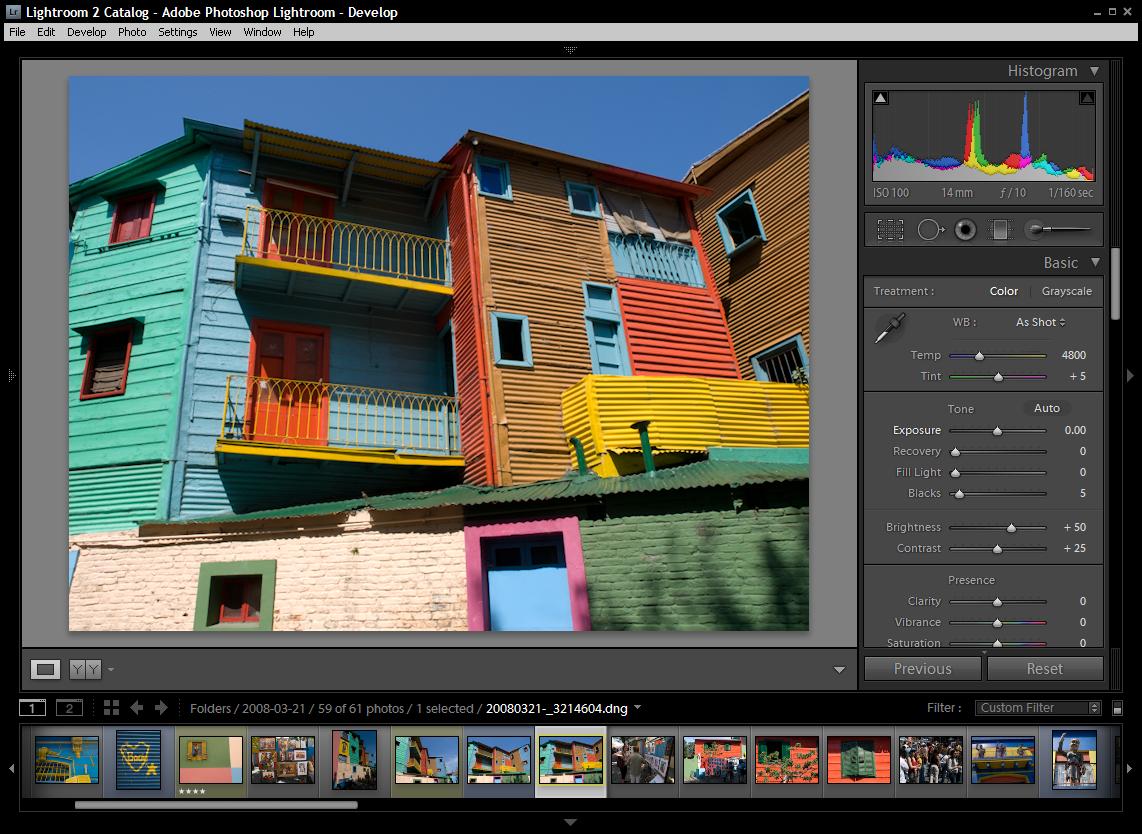
Task: Open the Custom Filter dropdown
Action: pos(1038,708)
